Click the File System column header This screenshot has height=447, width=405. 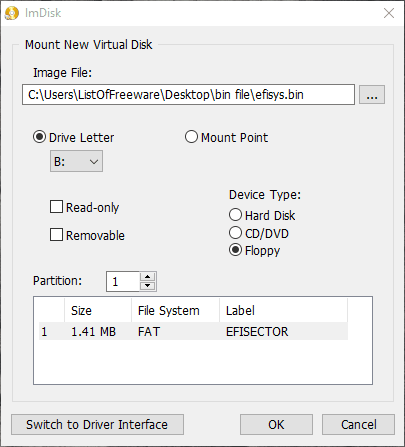[176, 311]
